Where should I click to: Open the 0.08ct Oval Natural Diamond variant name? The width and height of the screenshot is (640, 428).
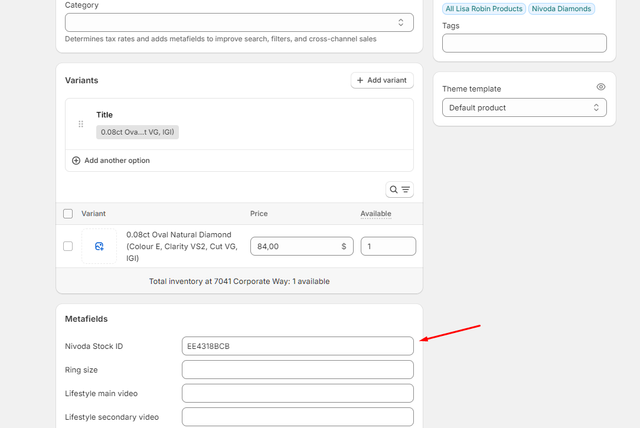182,246
